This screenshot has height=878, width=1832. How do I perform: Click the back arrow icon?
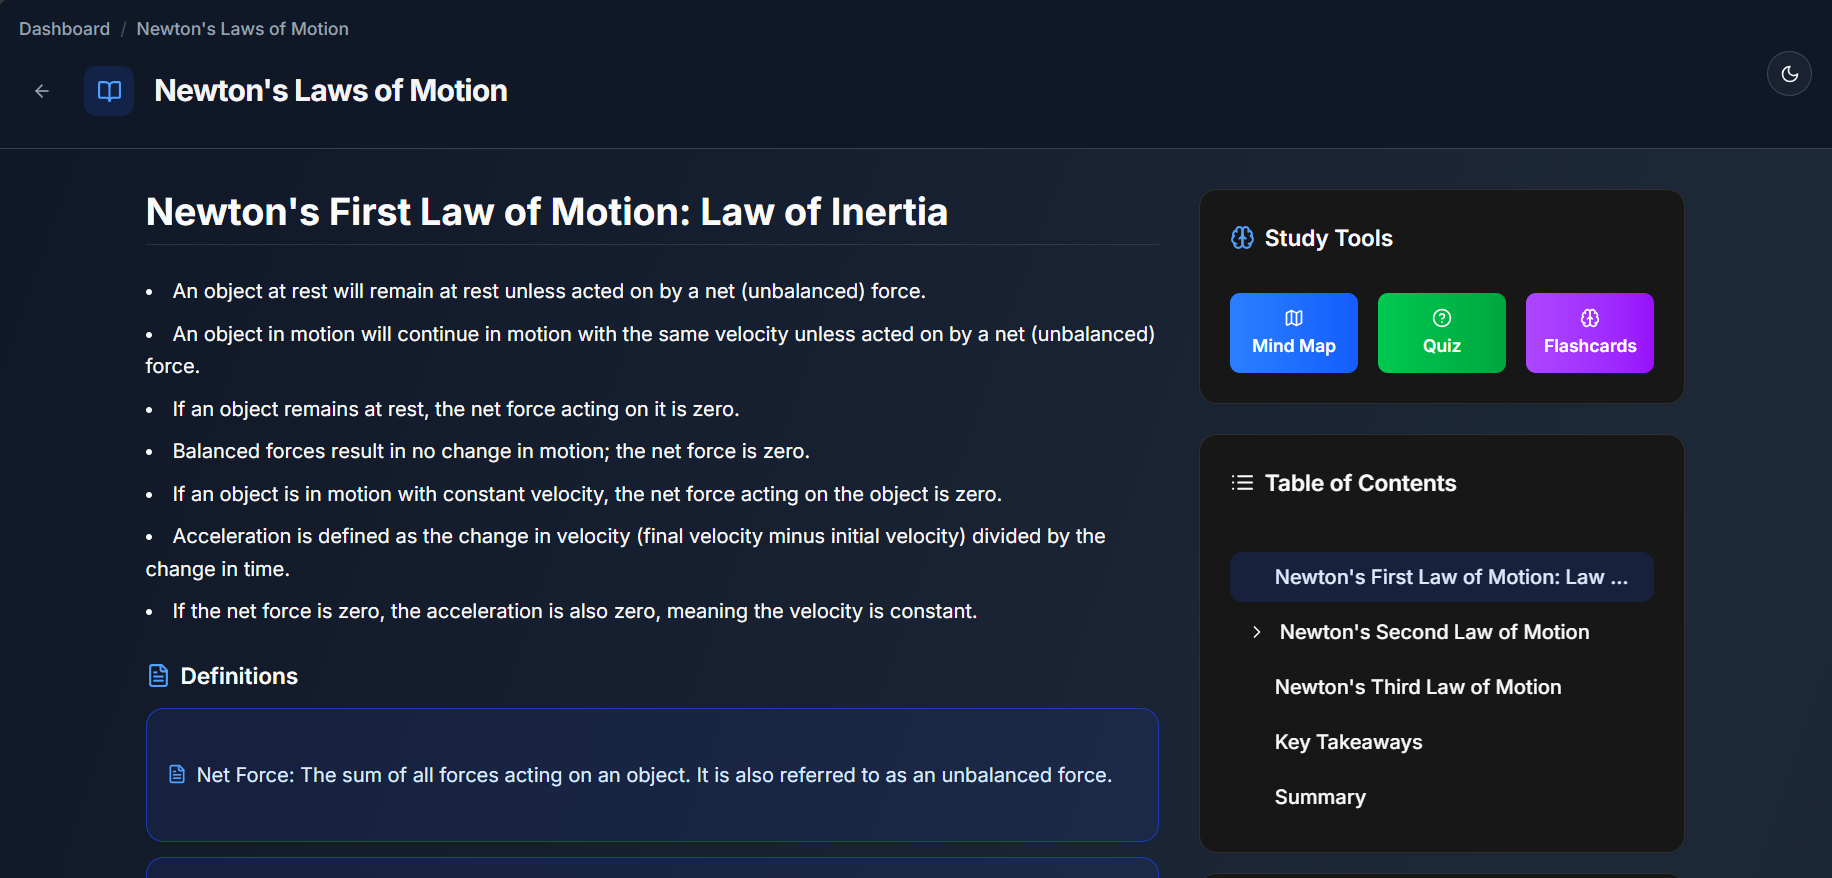point(42,91)
